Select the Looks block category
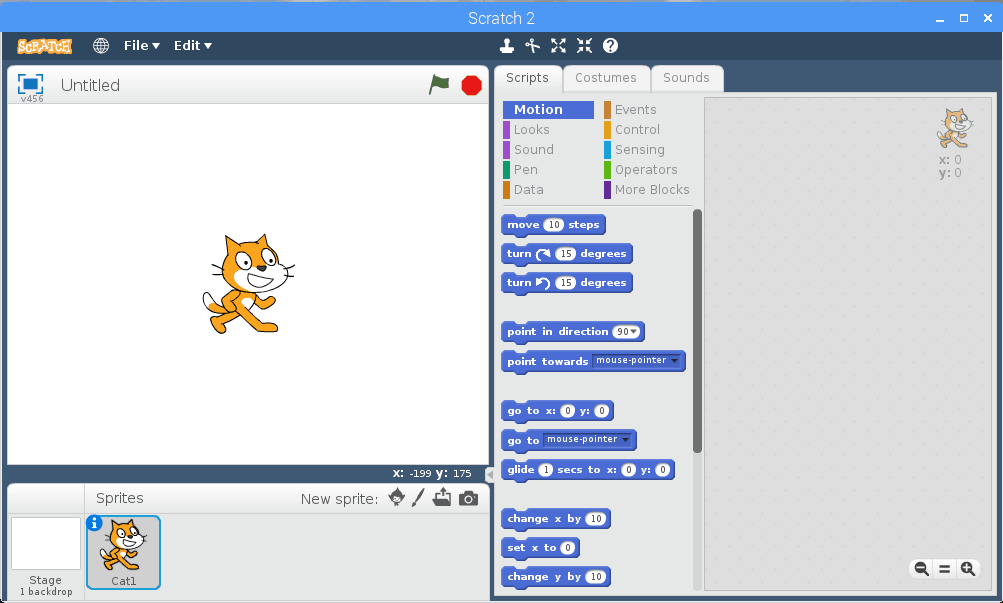Image resolution: width=1003 pixels, height=603 pixels. tap(531, 130)
